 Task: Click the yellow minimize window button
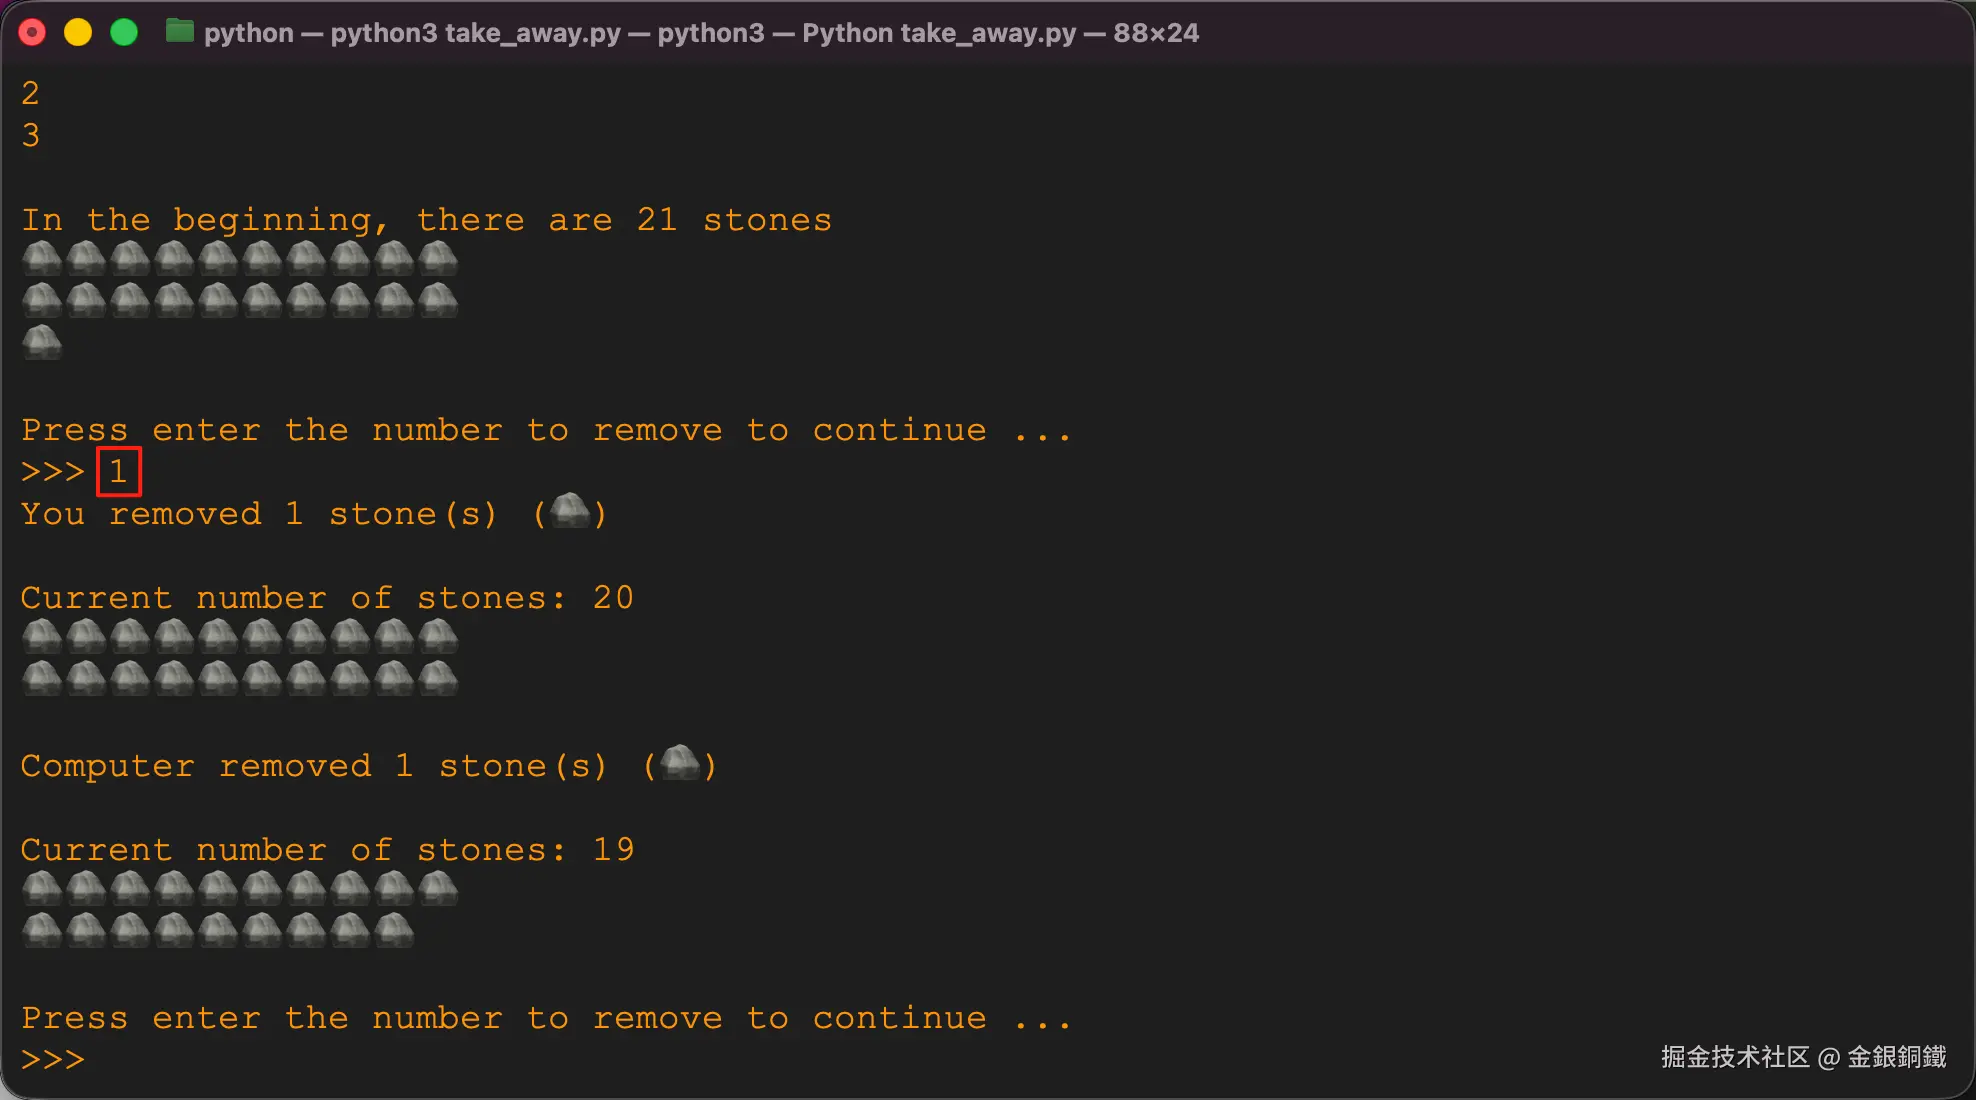pos(78,33)
